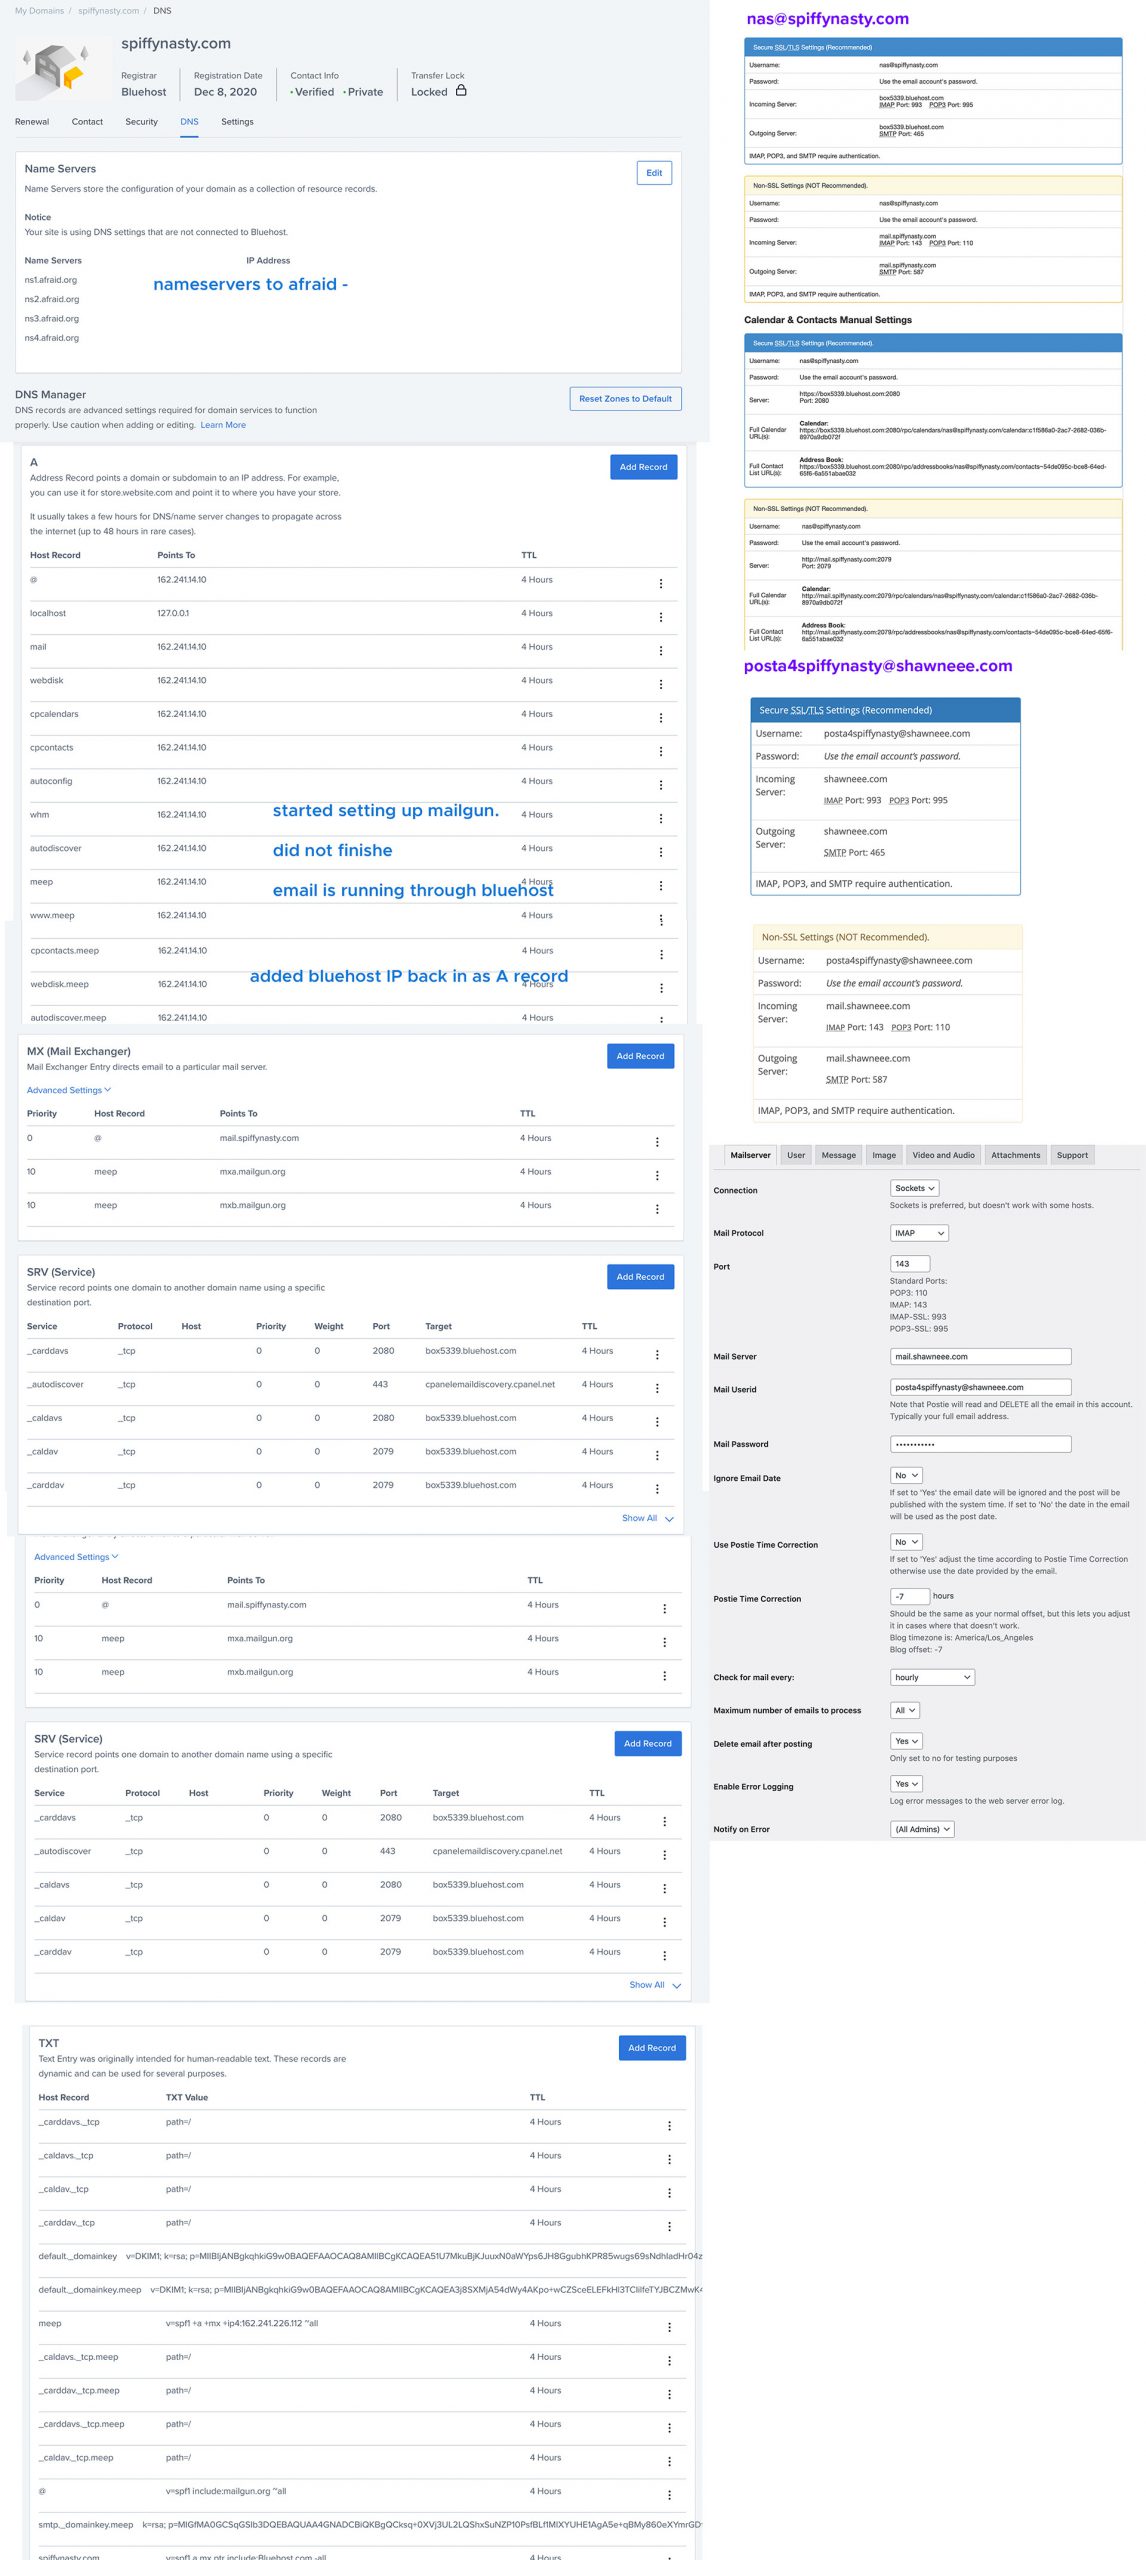Image resolution: width=1146 pixels, height=2560 pixels.
Task: Click Reset Zones to Default
Action: coord(625,399)
